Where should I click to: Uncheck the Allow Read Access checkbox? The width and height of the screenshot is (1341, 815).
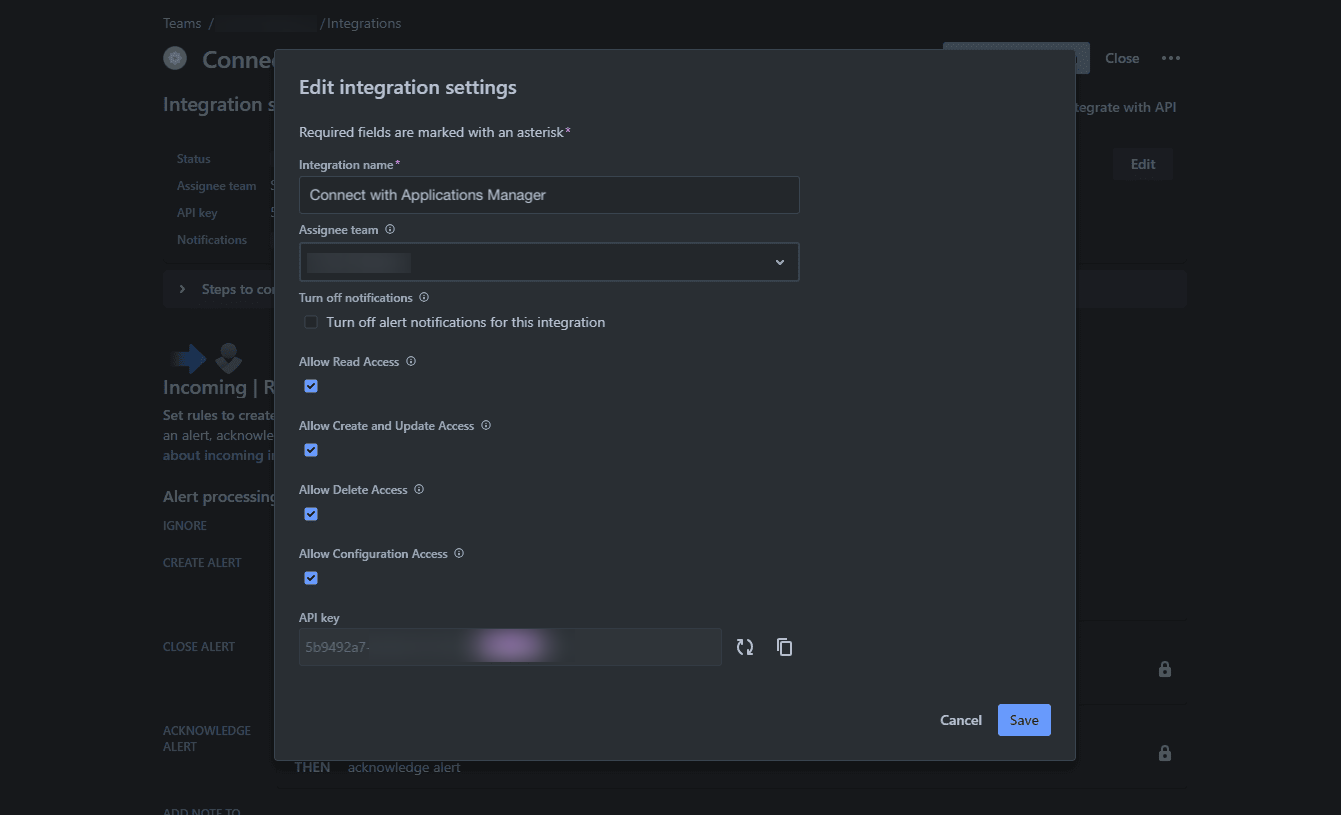(311, 386)
